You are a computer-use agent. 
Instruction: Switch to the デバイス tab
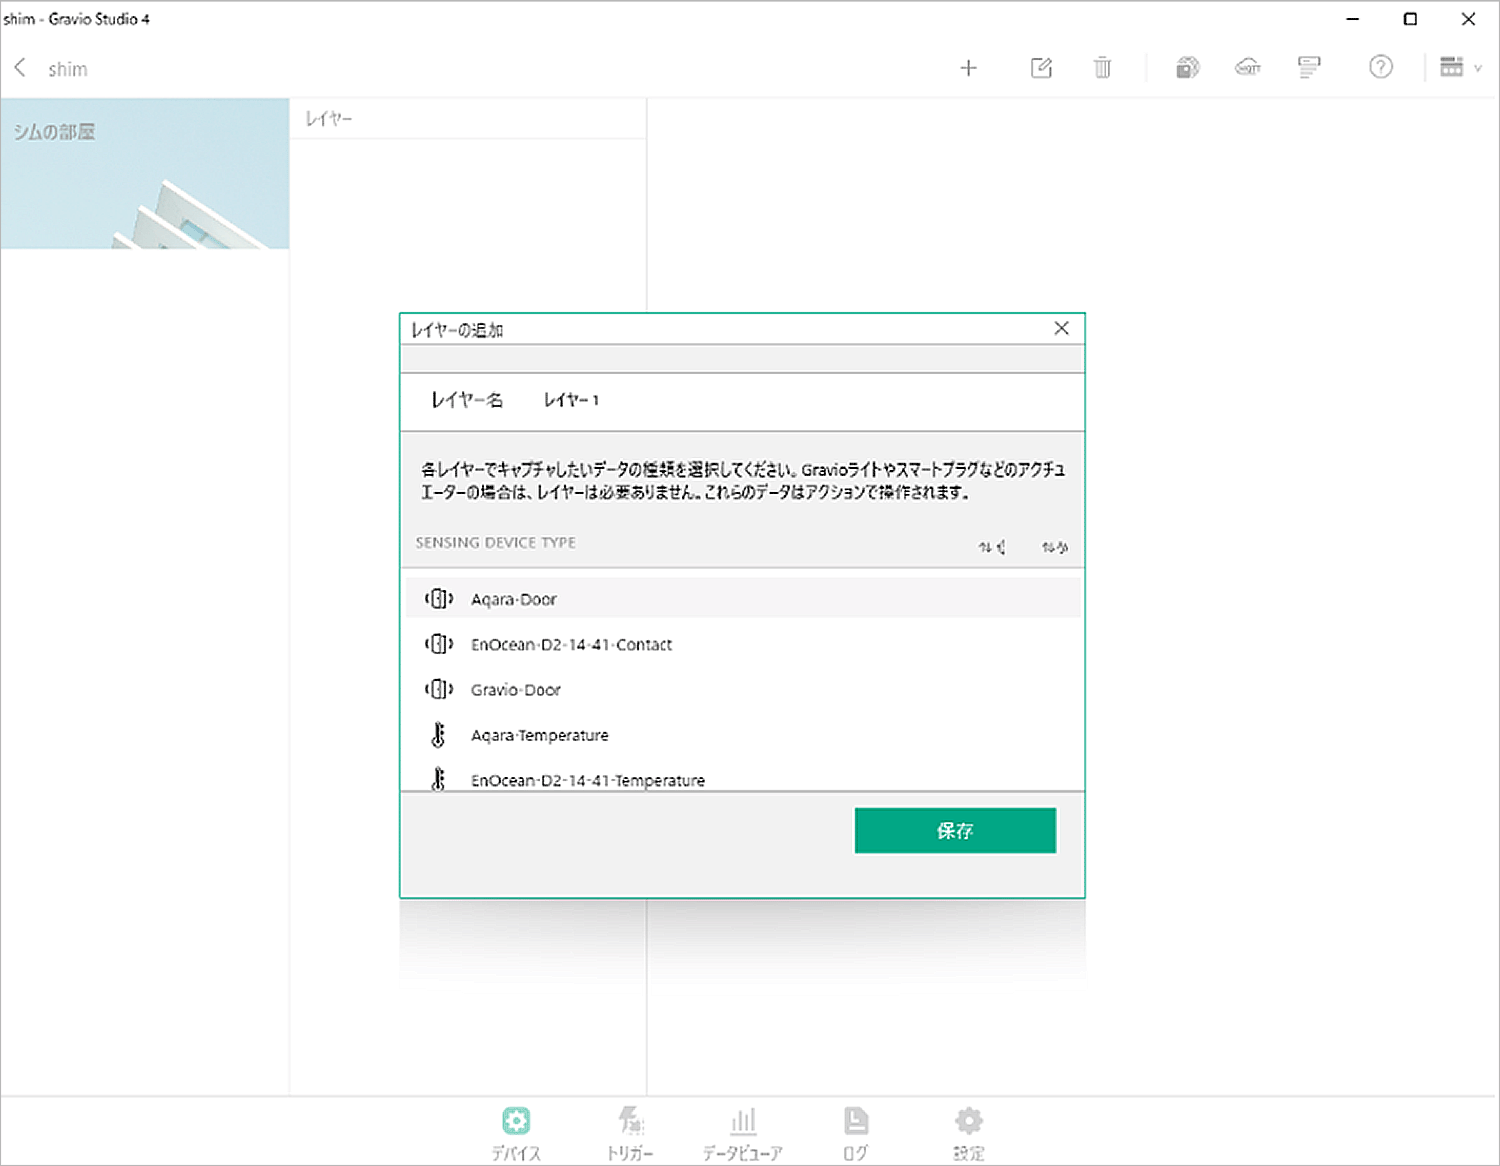516,1134
